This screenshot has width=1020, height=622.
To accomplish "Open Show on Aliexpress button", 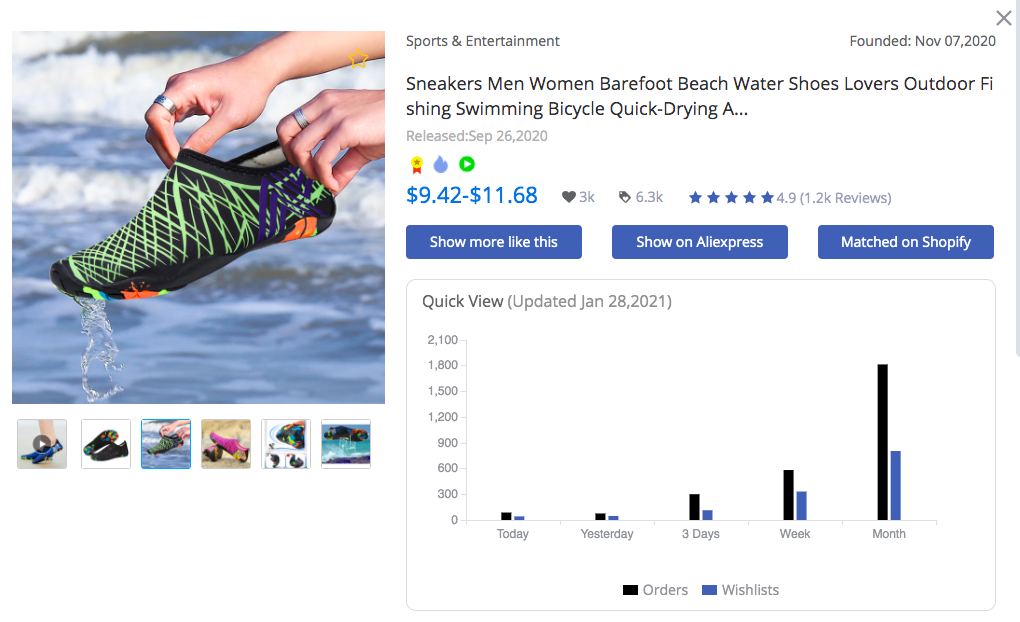I will pos(699,242).
